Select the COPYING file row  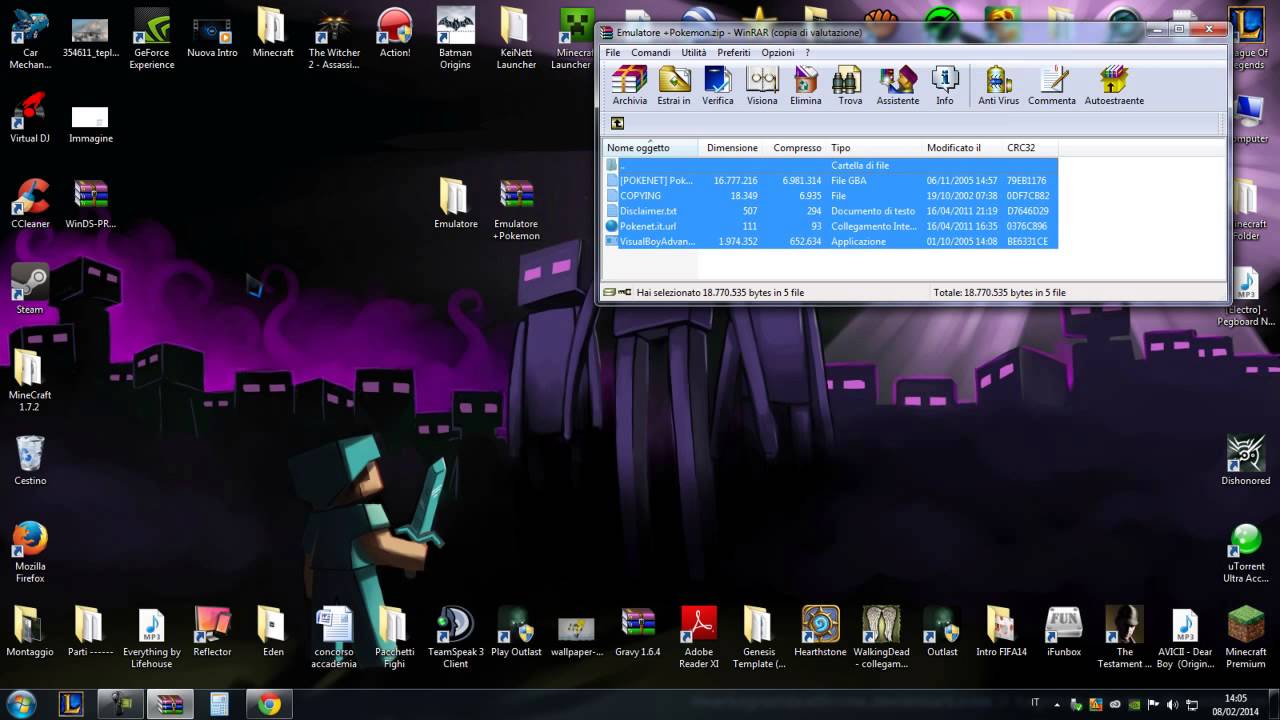click(830, 196)
